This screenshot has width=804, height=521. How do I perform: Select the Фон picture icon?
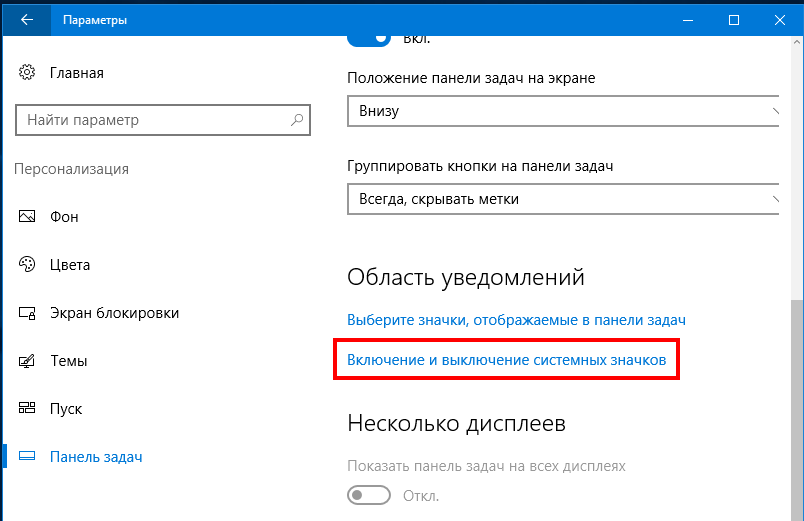pos(27,216)
